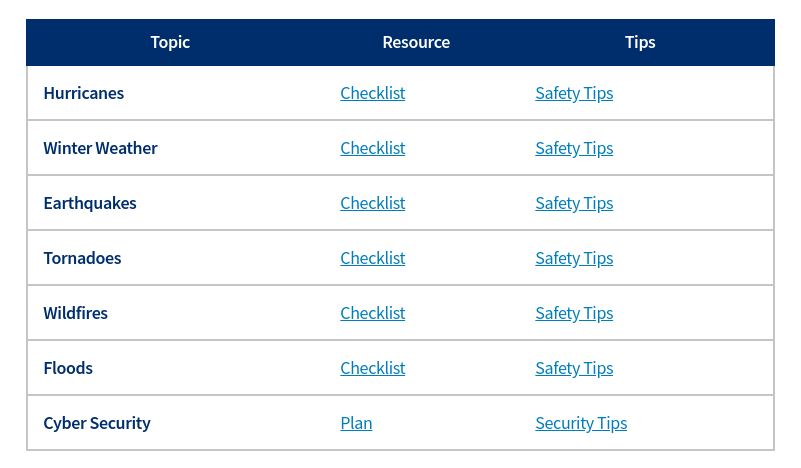Open Wildfires Safety Tips link
Image resolution: width=801 pixels, height=468 pixels.
tap(574, 313)
